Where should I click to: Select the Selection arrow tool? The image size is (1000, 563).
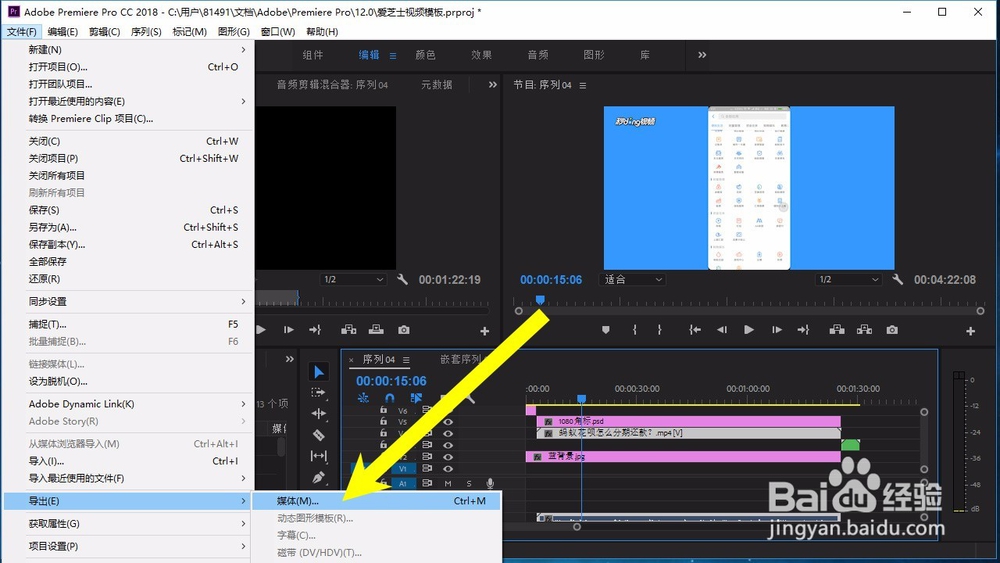coord(319,372)
